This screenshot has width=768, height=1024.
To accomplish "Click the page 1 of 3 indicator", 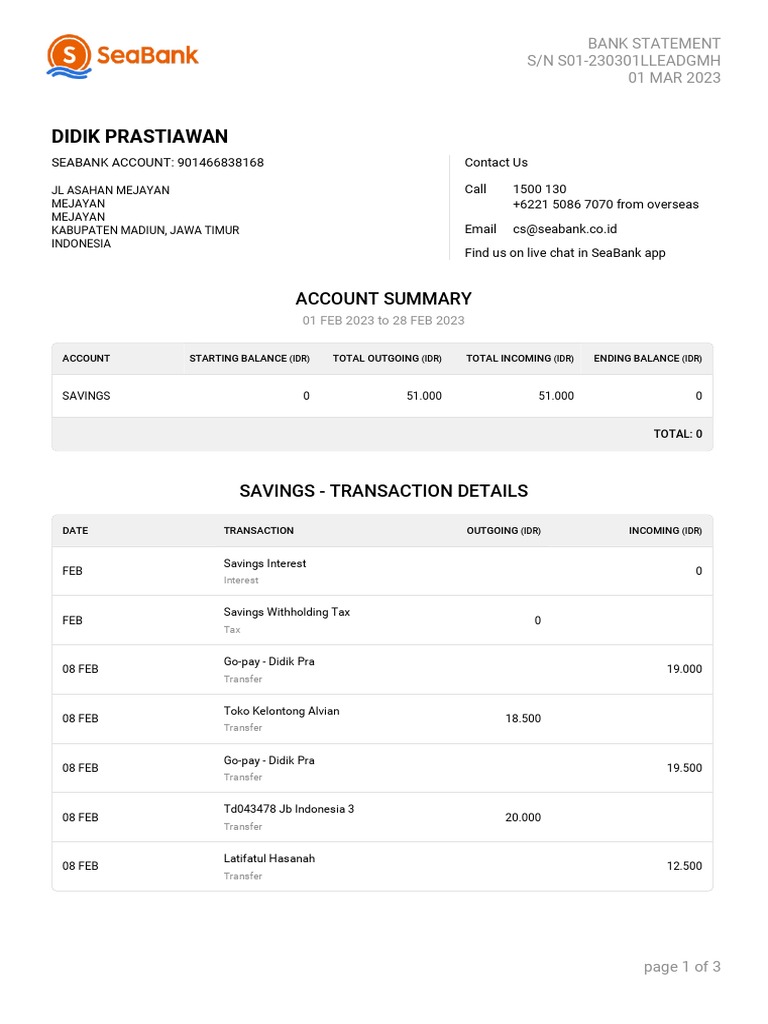I will 682,967.
